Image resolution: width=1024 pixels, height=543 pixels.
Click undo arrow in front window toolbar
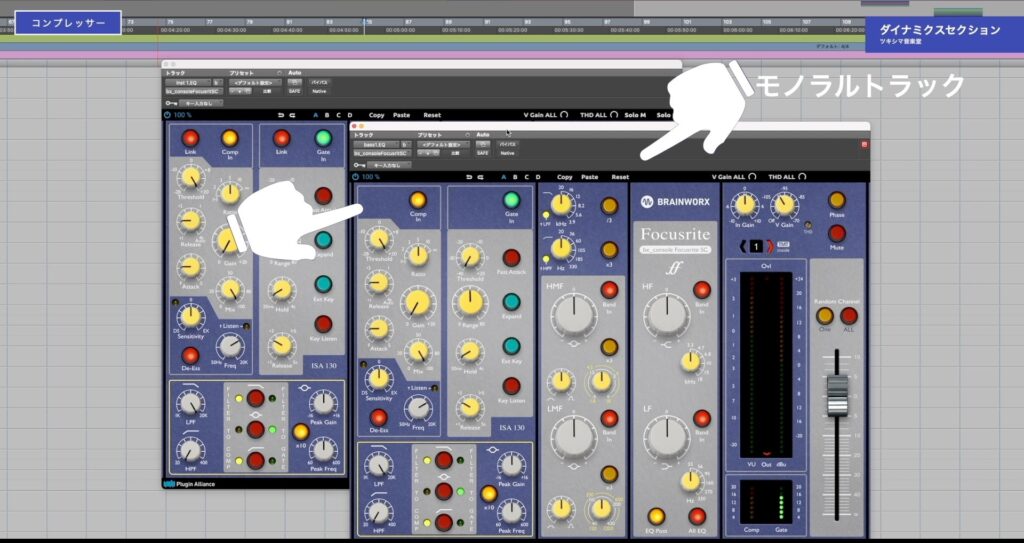click(x=470, y=177)
